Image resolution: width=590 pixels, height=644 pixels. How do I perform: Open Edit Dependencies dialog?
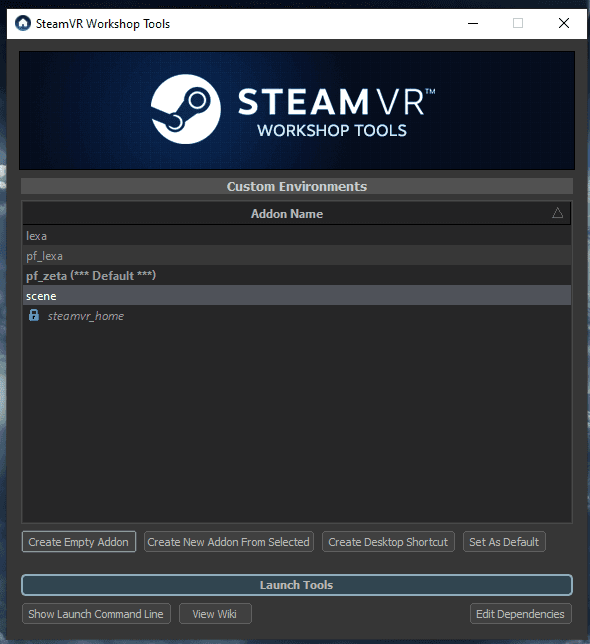pyautogui.click(x=520, y=614)
